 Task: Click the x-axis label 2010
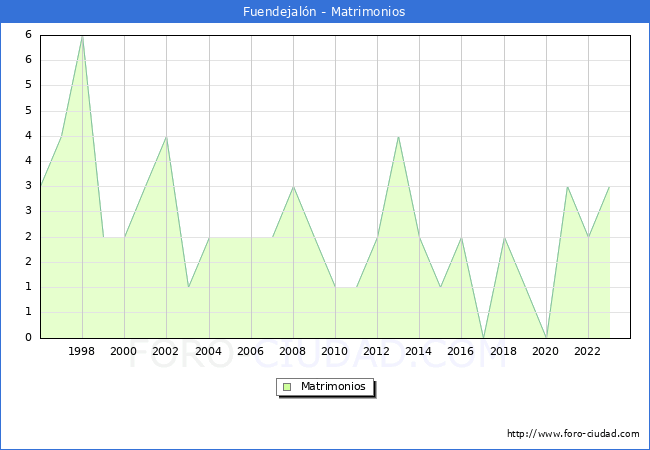tap(335, 351)
